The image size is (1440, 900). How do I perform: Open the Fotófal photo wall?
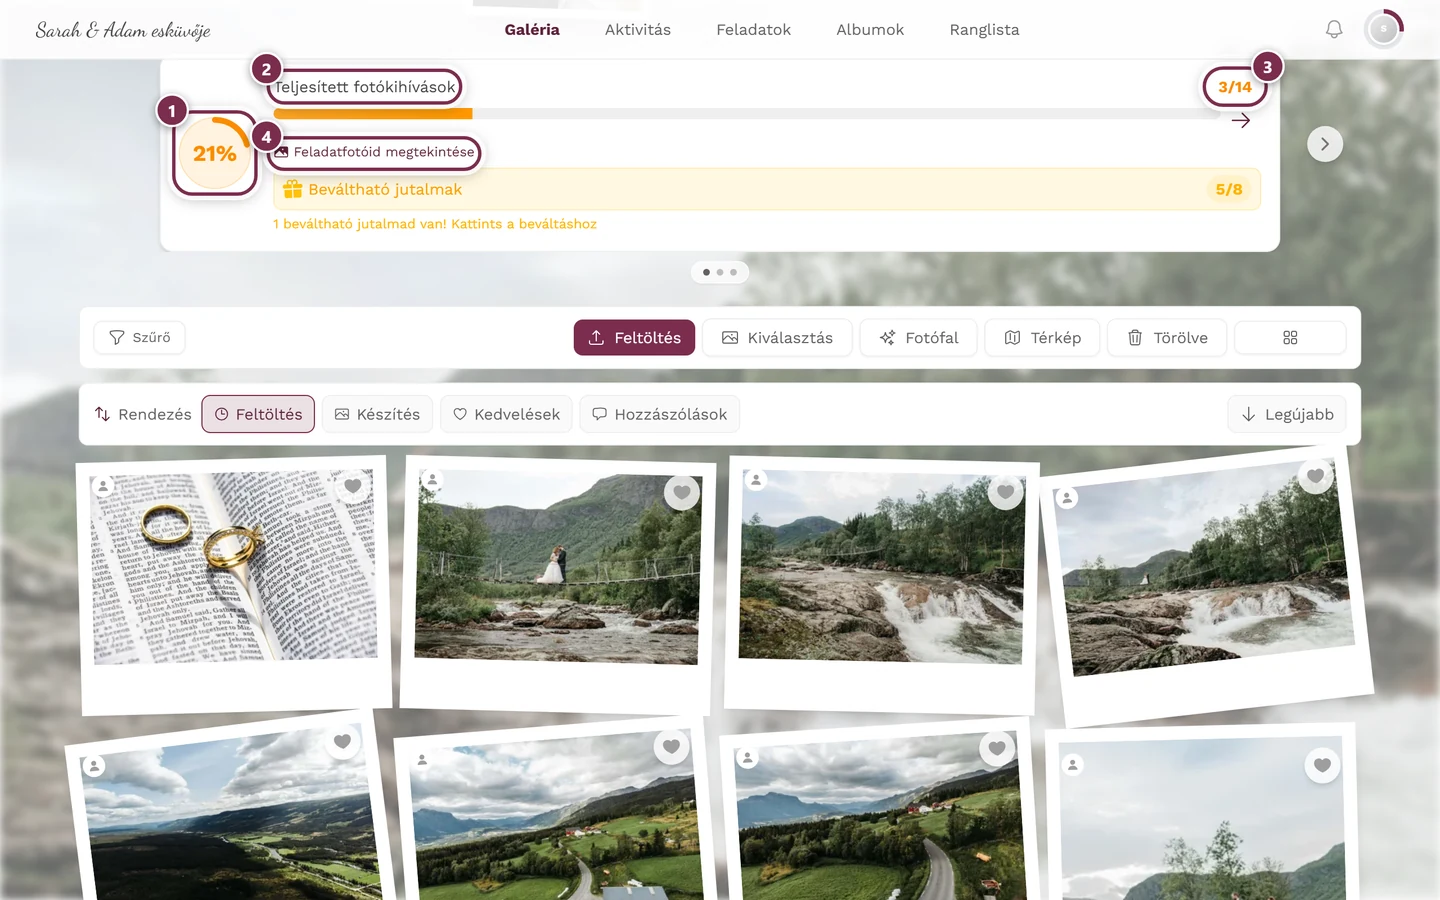[x=918, y=338]
